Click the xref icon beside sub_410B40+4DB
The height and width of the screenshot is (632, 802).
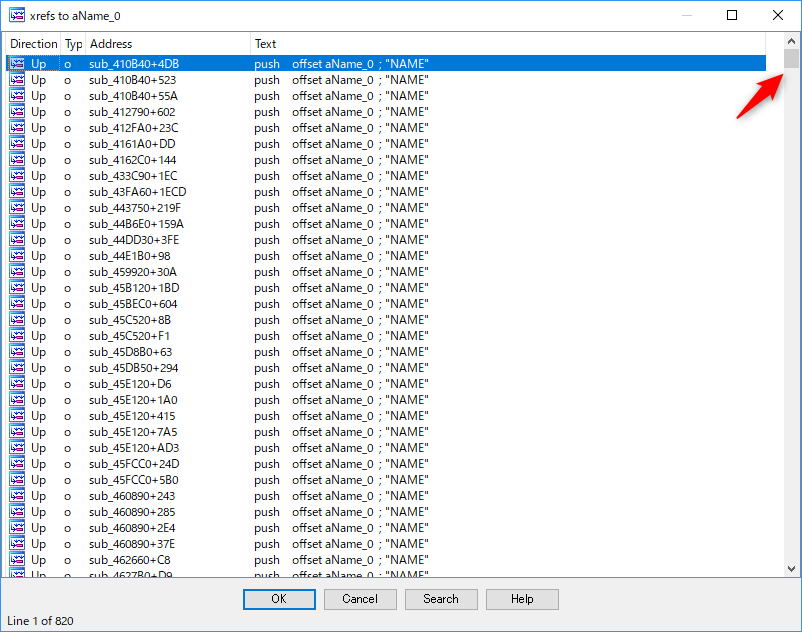tap(16, 63)
